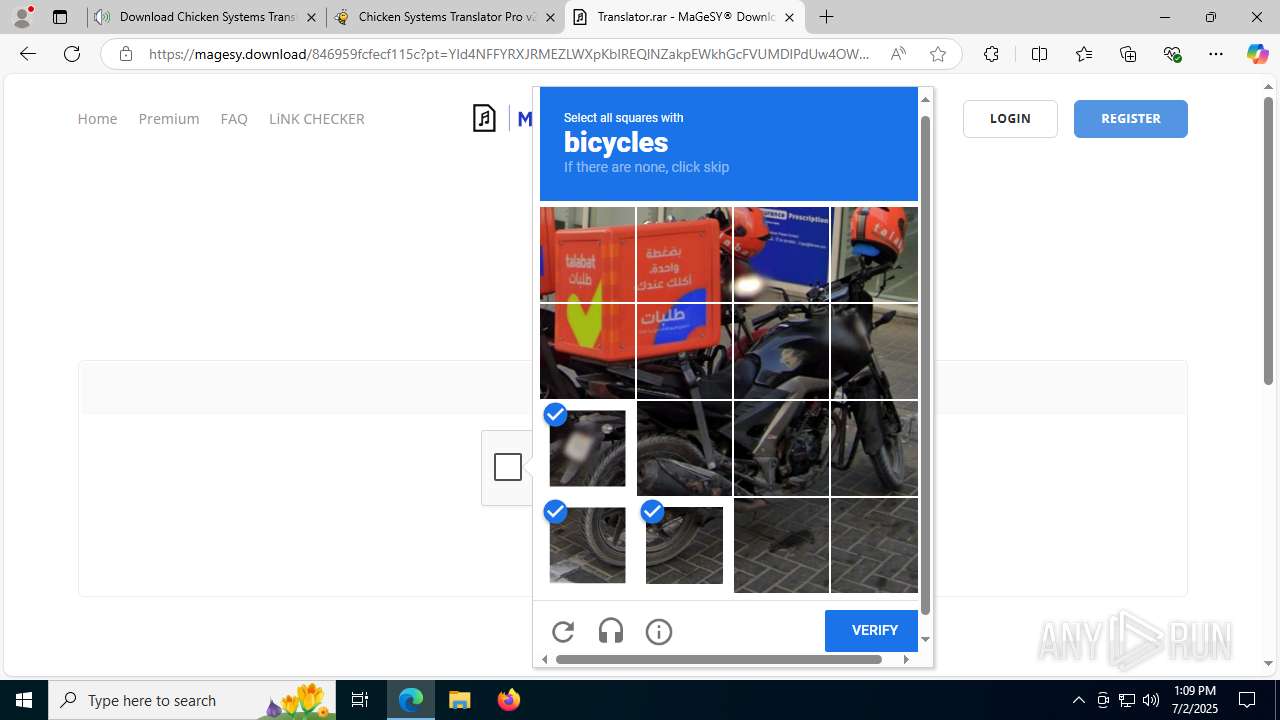
Task: Open Task View on the taskbar
Action: [x=360, y=700]
